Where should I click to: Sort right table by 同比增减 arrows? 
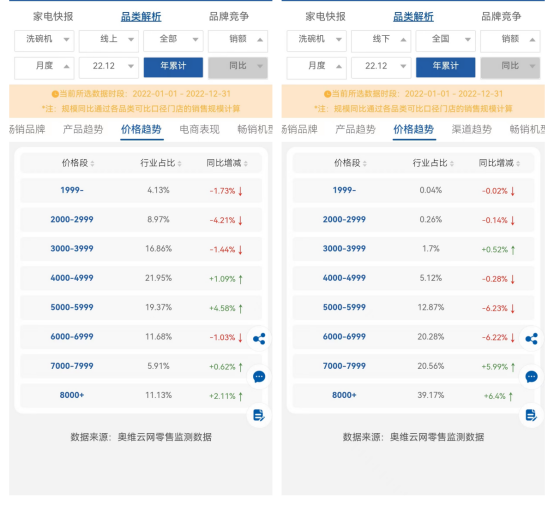518,163
